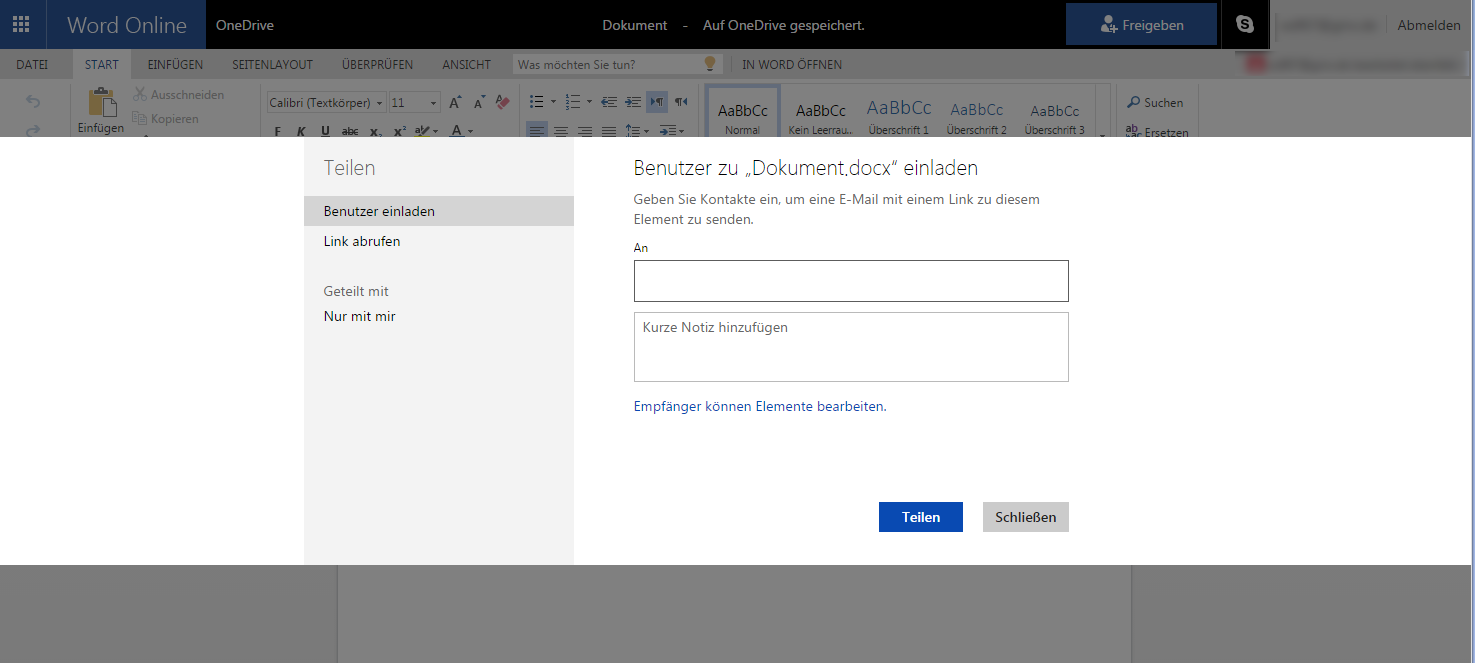Decrease font size with the smaller A icon
Screen dimensions: 1475x663
(479, 103)
